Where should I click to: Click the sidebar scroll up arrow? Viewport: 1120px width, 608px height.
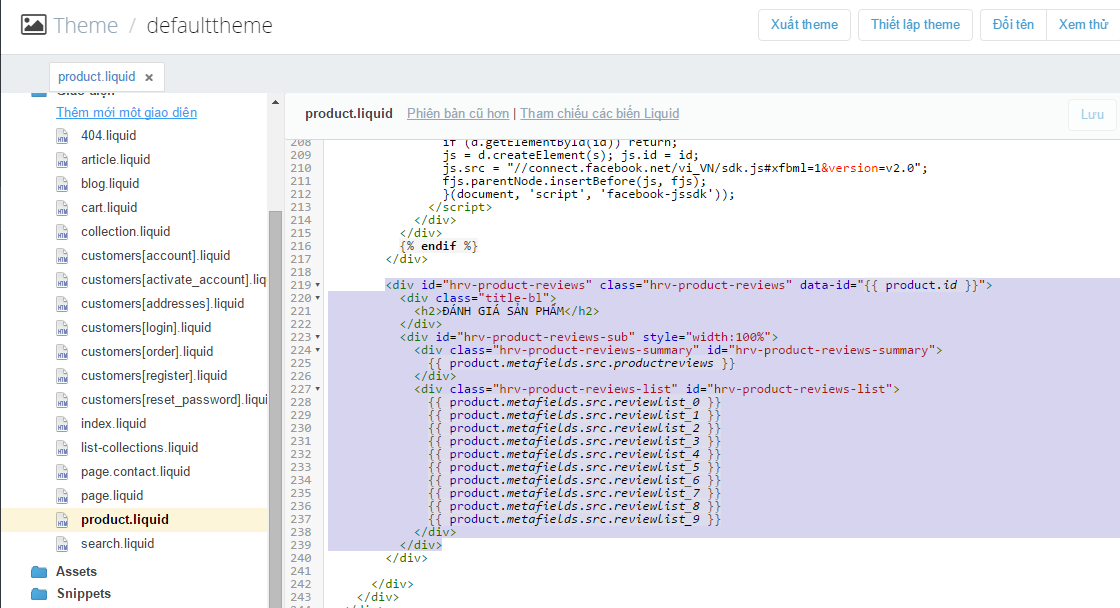276,102
